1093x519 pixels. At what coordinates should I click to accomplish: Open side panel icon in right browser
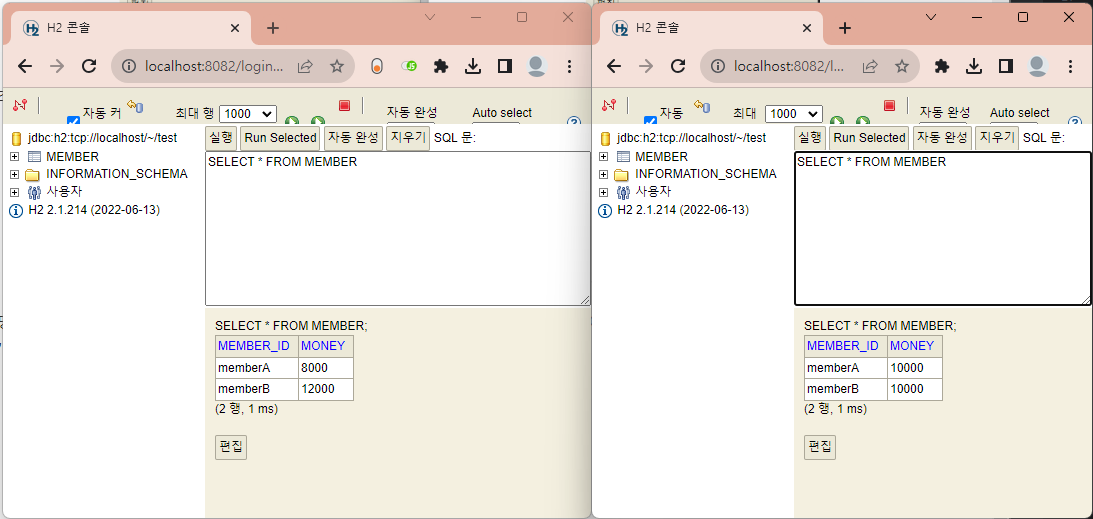point(1006,66)
